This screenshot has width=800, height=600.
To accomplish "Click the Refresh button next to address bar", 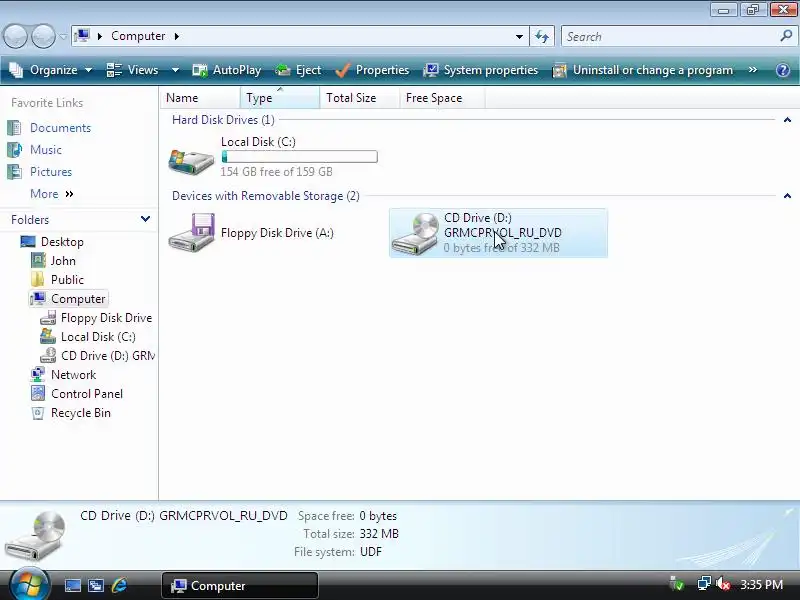I will click(542, 37).
